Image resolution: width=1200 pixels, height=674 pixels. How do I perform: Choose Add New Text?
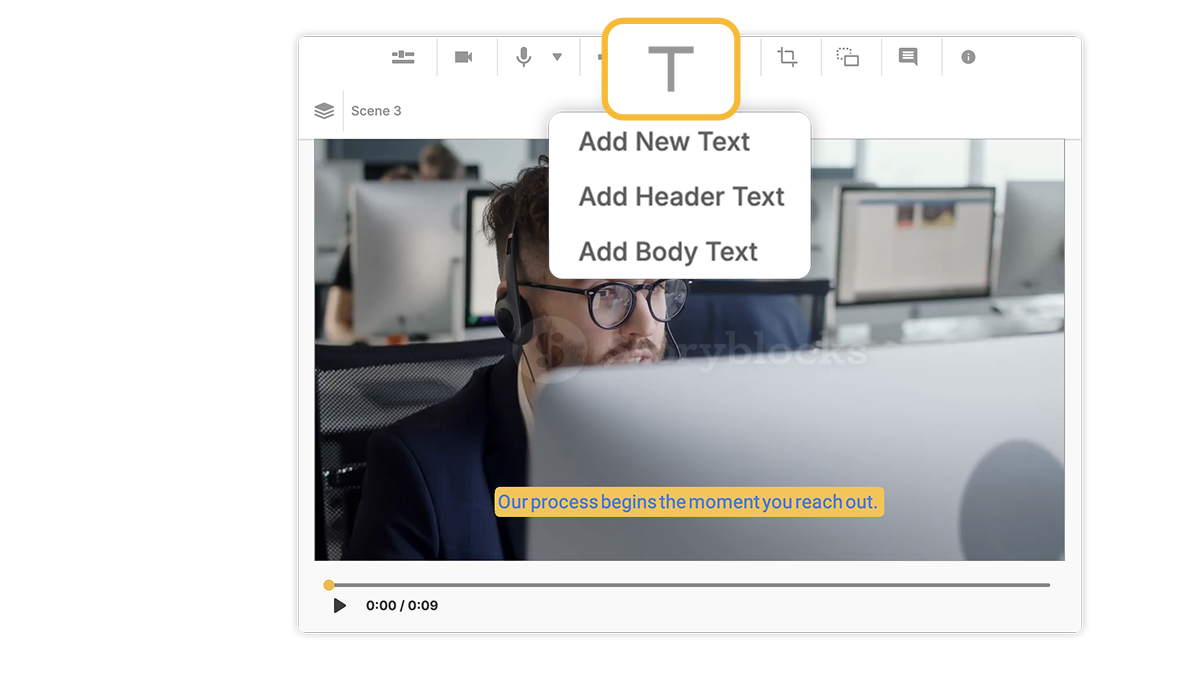[x=664, y=142]
